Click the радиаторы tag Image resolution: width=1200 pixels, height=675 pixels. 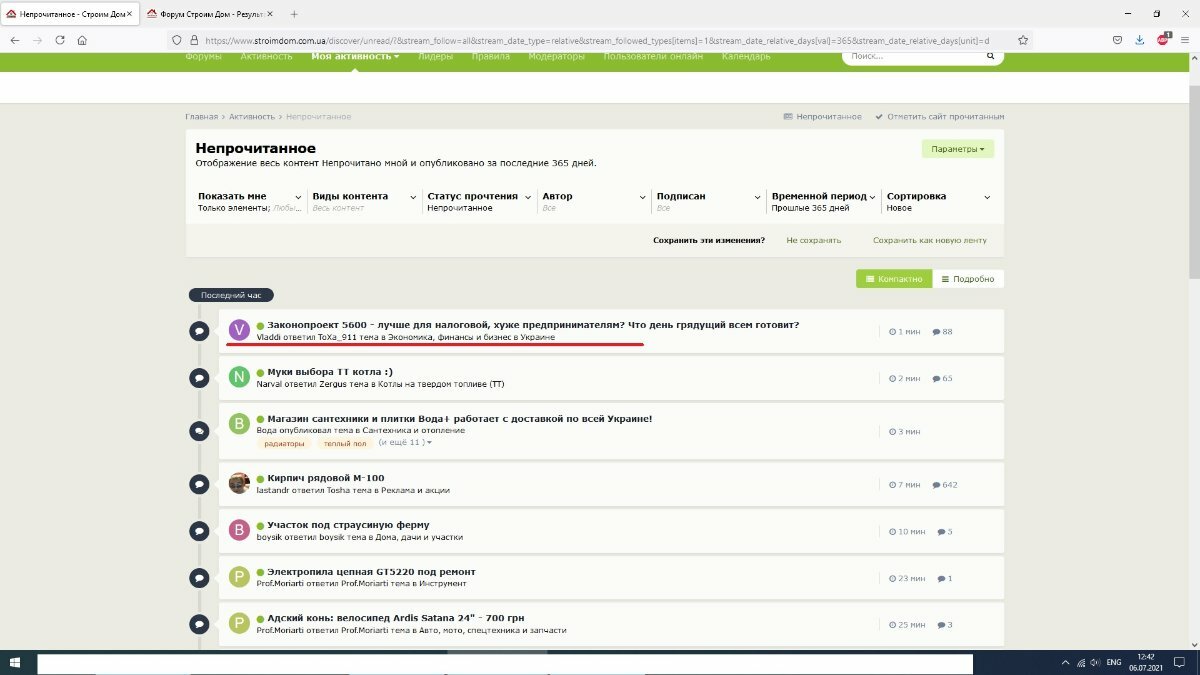point(284,442)
